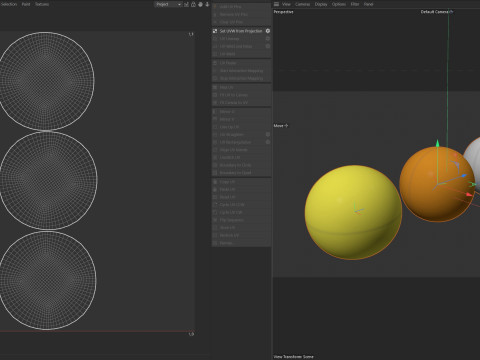Select the Align UV Islands command

(241, 150)
